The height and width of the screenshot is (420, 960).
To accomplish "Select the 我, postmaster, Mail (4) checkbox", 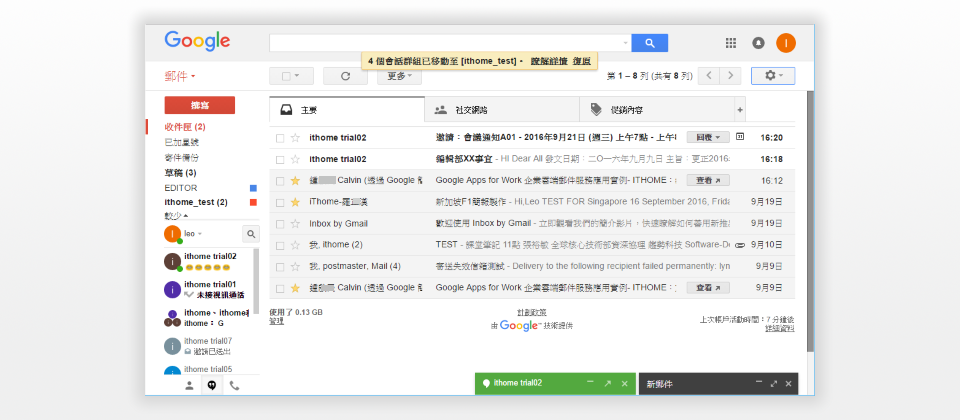I will pyautogui.click(x=280, y=267).
